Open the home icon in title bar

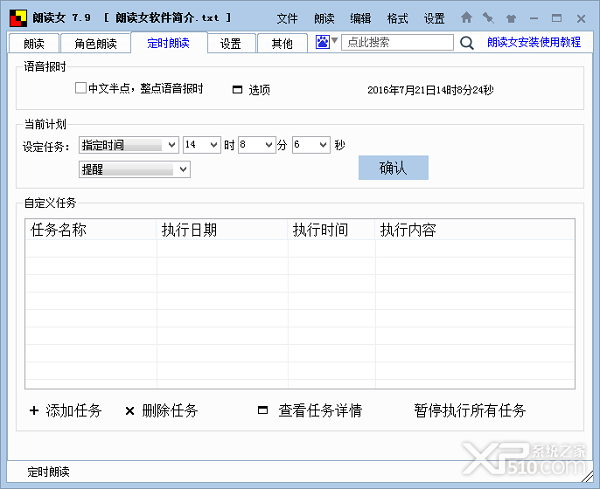click(466, 18)
